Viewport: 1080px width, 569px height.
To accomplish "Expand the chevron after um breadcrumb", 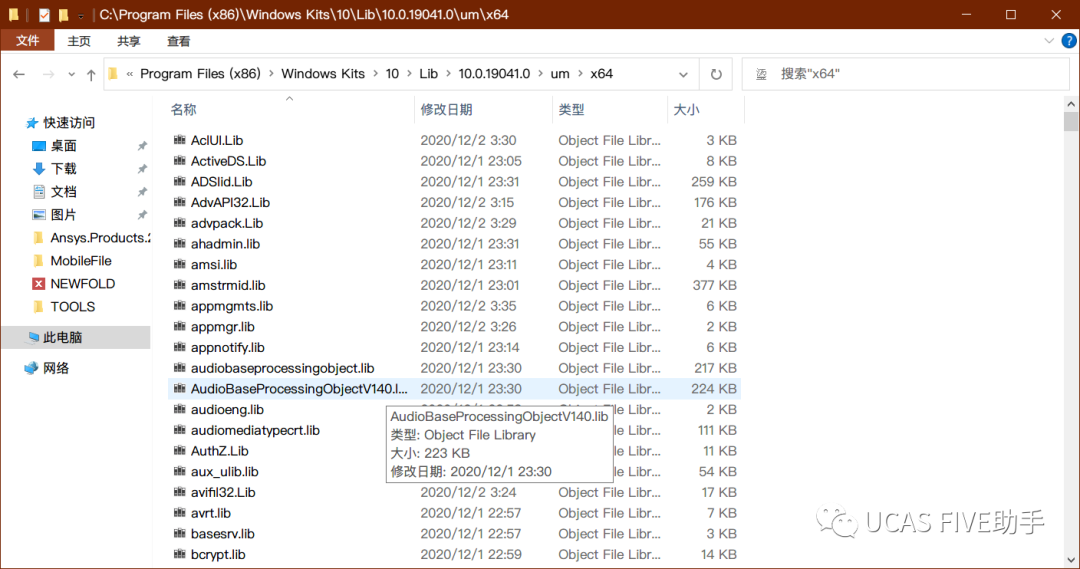I will [580, 74].
